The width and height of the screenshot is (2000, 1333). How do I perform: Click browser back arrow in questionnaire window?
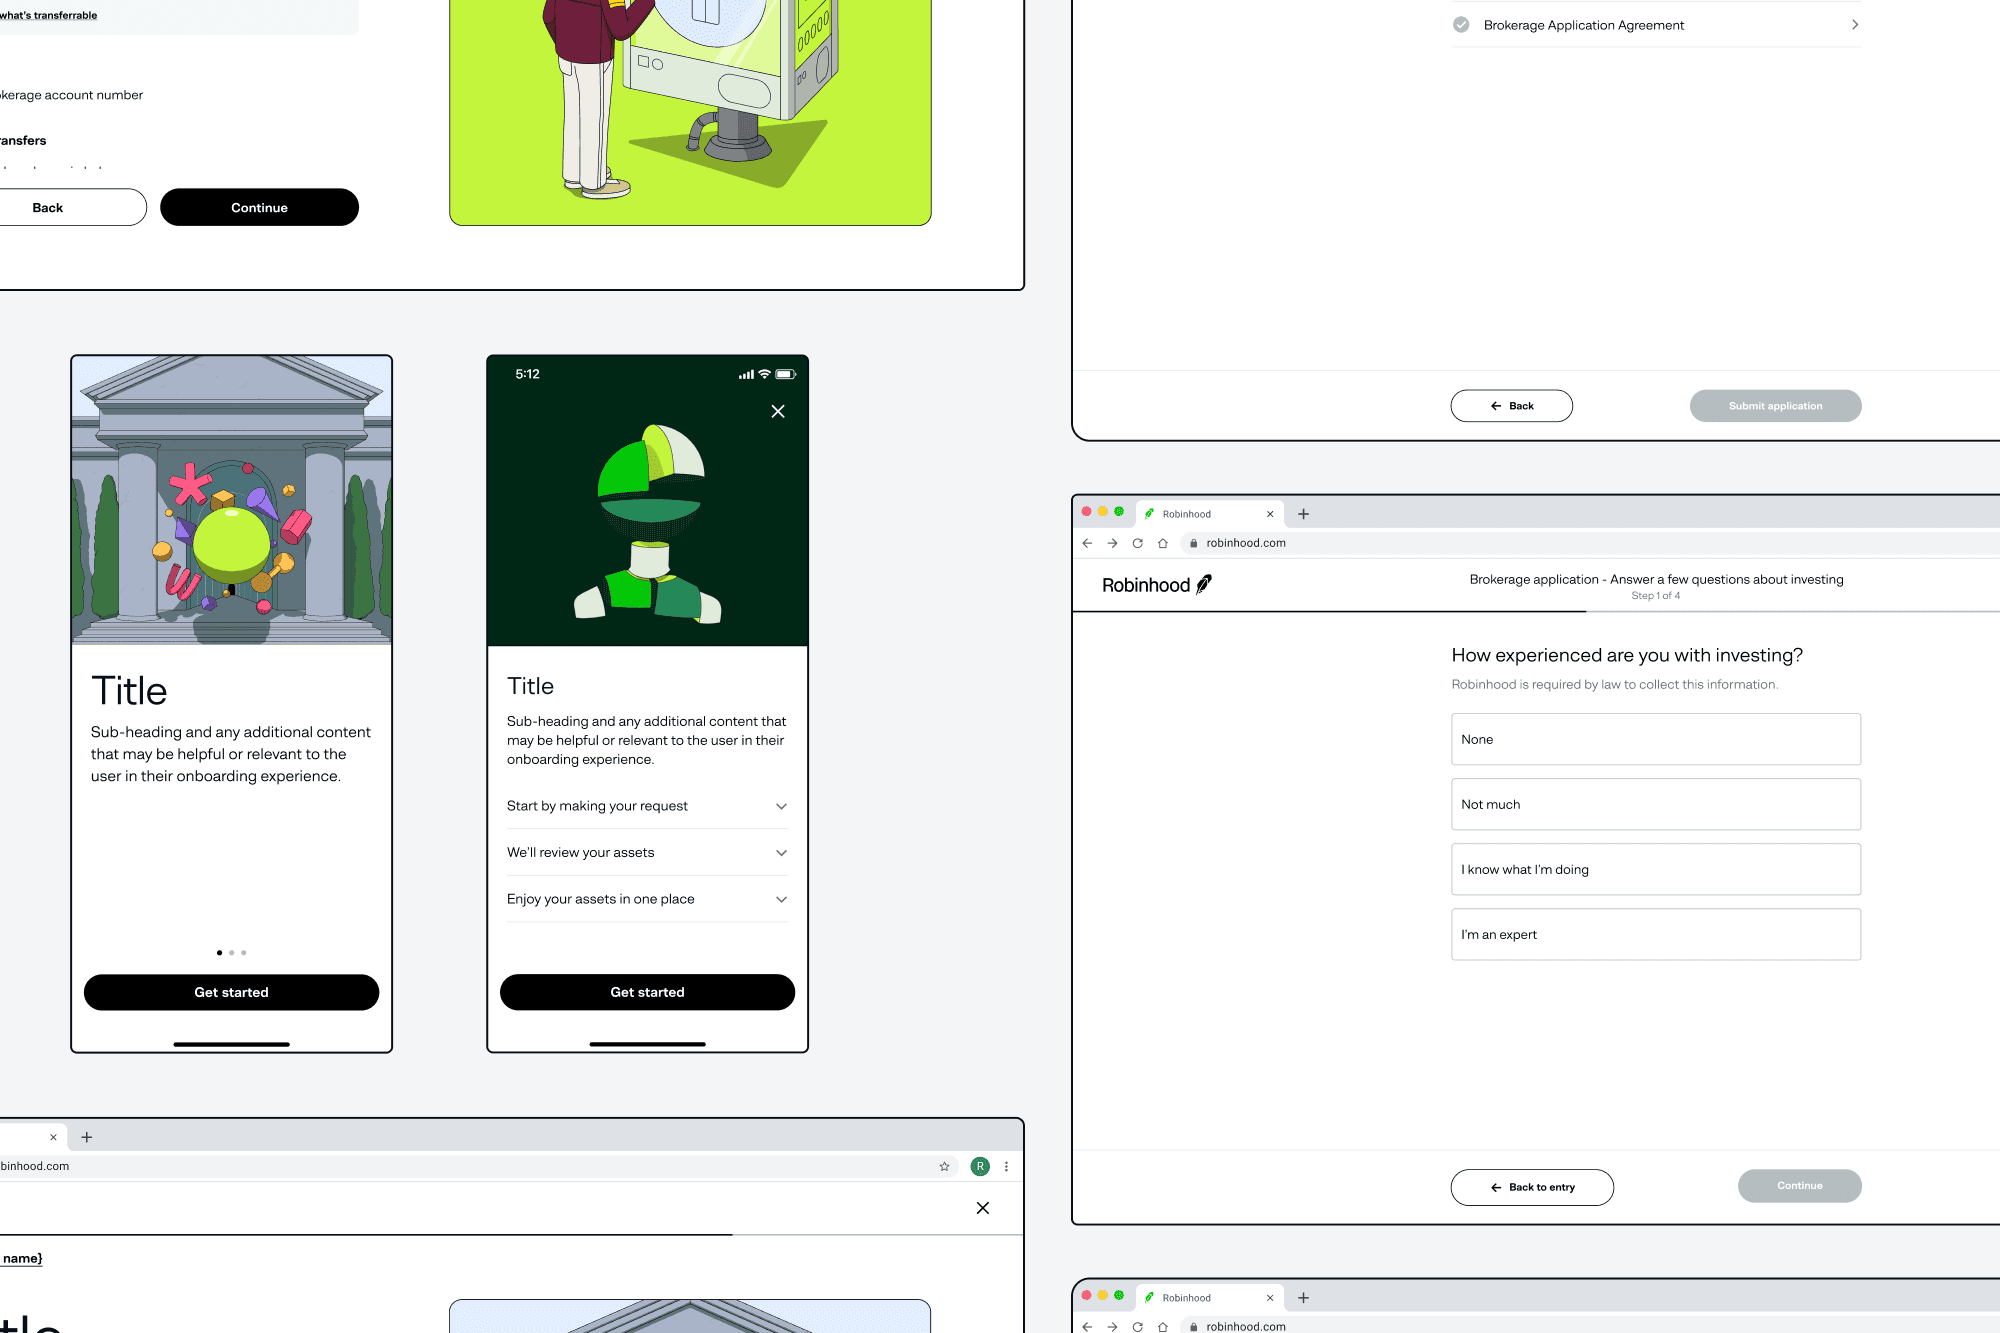pyautogui.click(x=1087, y=543)
